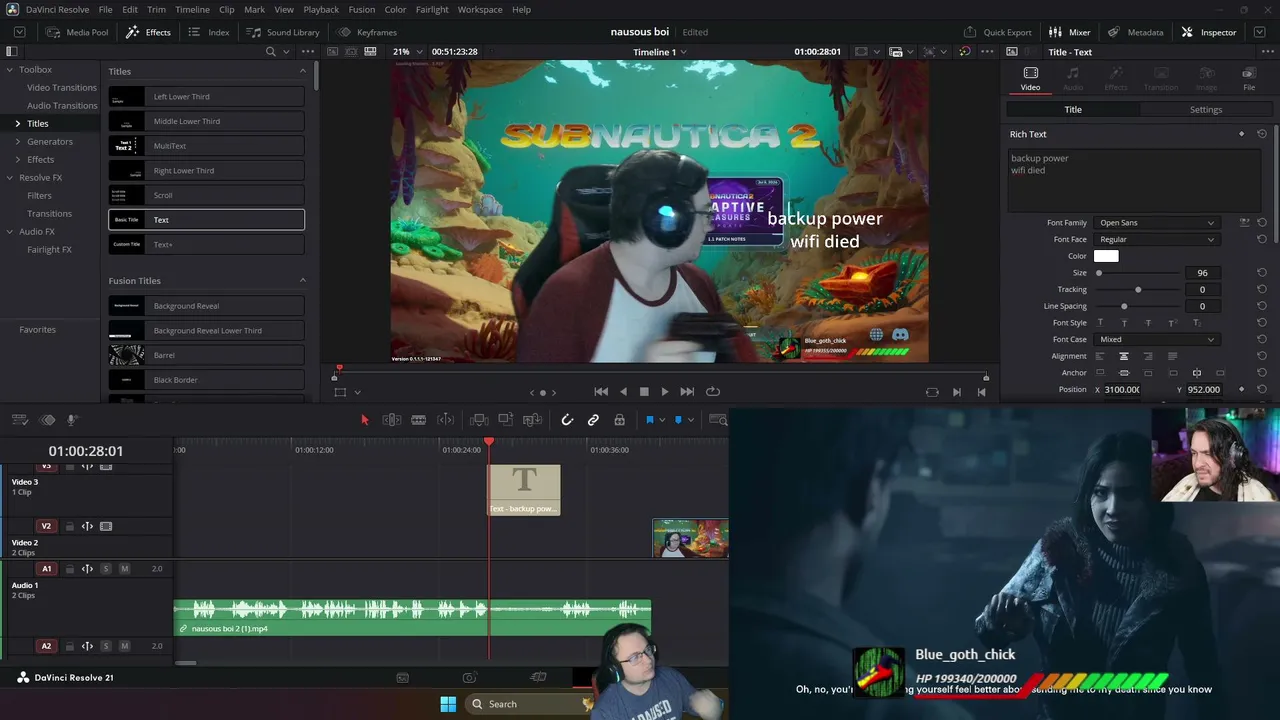Select the nausous boi 2 (1).mp4 audio clip

(413, 617)
